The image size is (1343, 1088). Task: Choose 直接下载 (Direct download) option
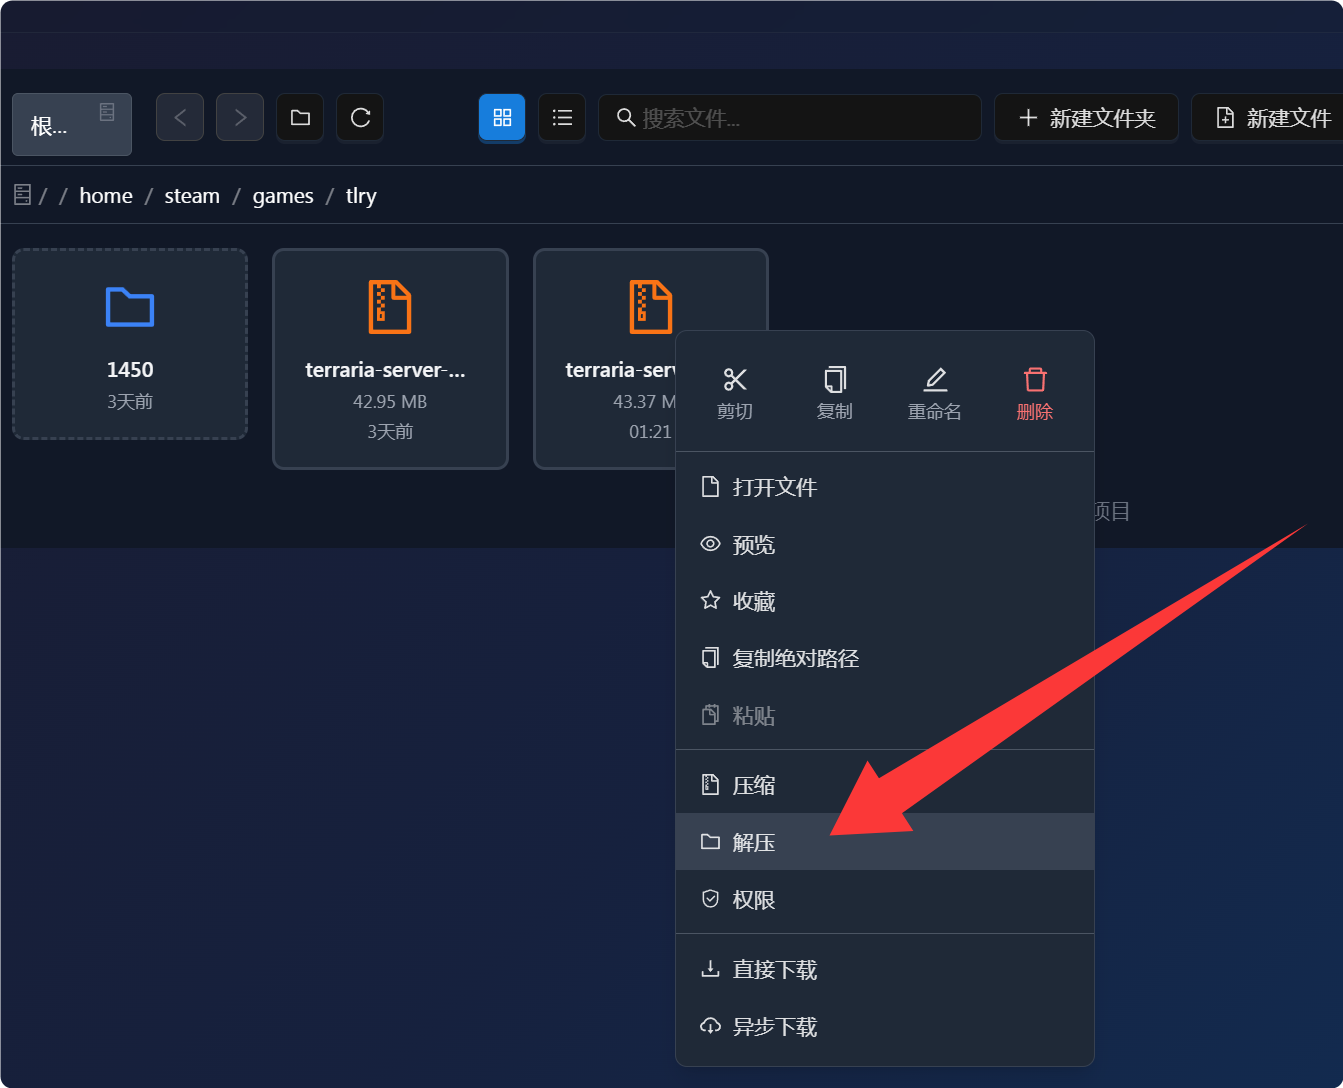885,969
